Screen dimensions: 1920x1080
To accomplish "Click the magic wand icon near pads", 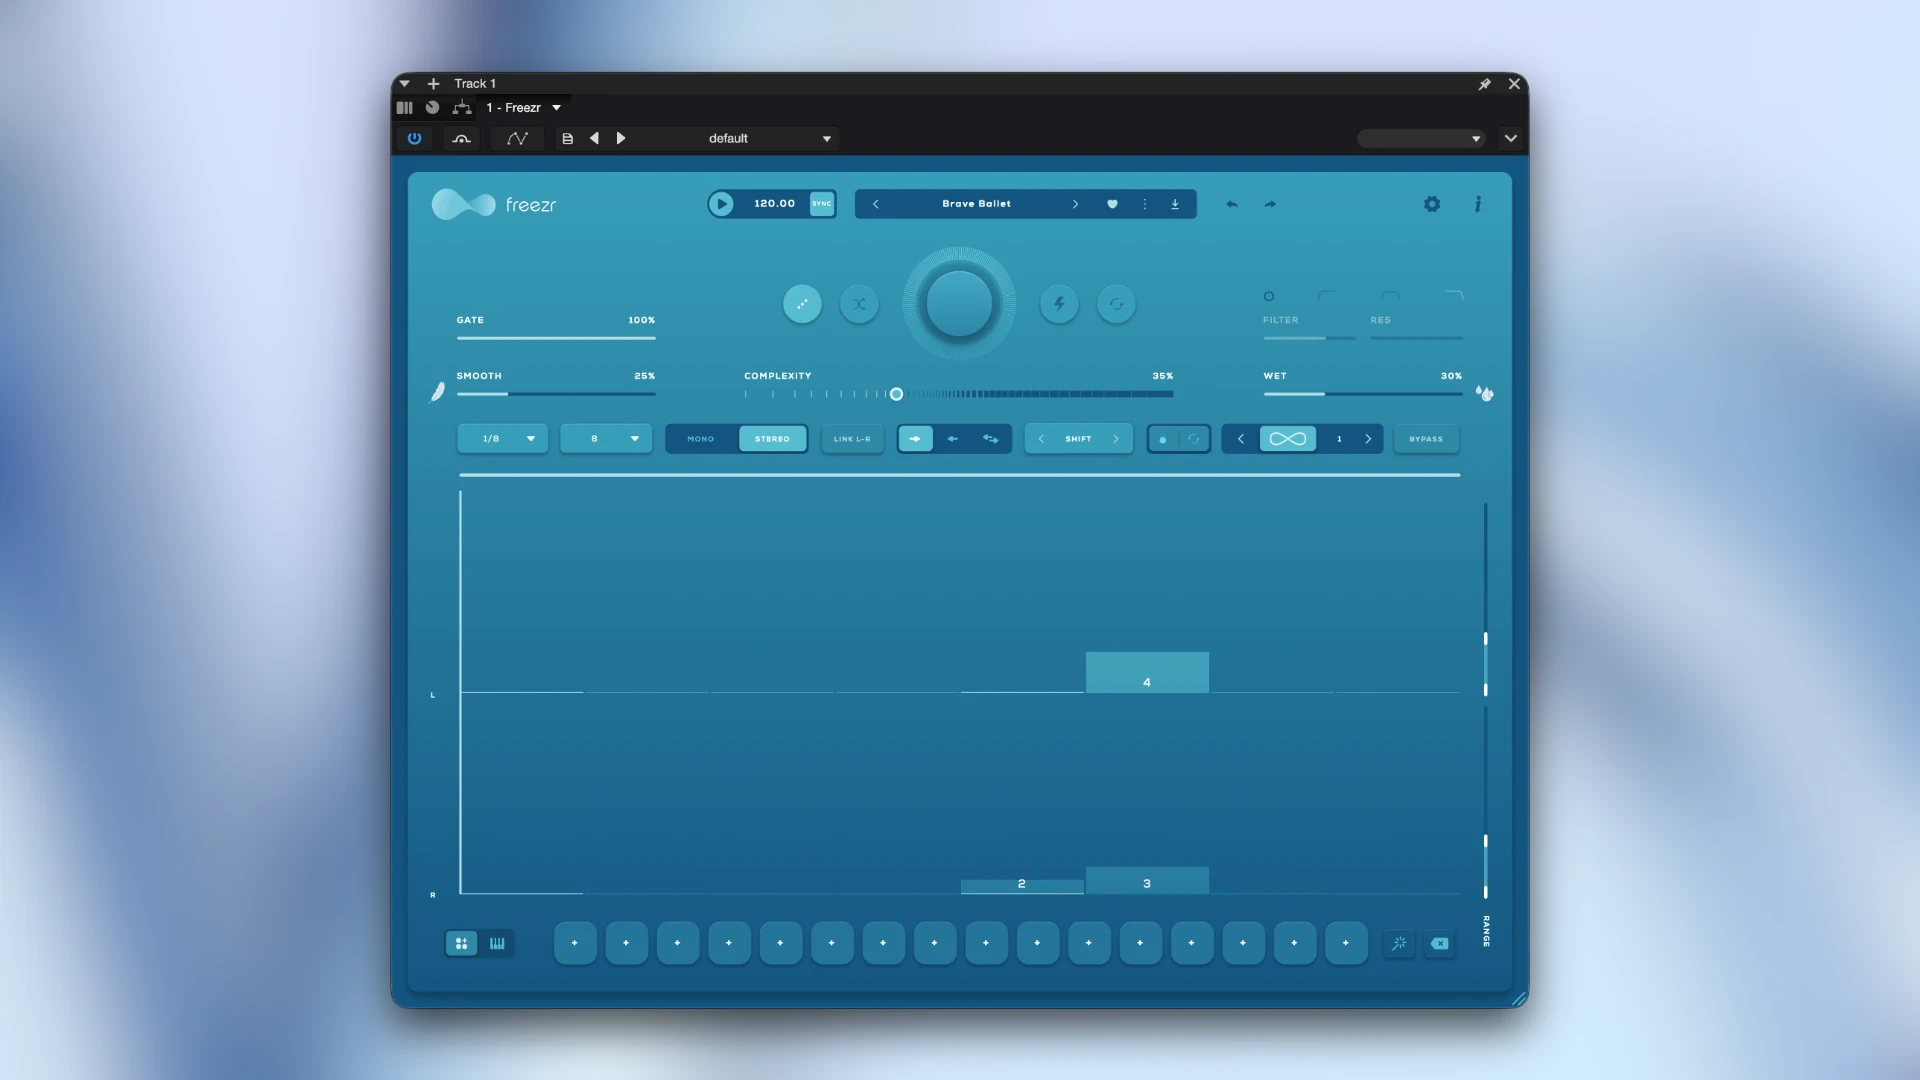I will [x=1399, y=943].
